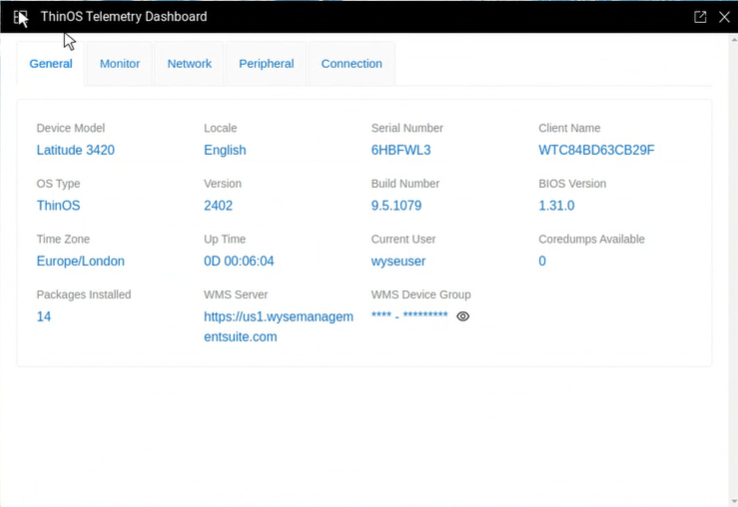Click the client name WTC84BD63CB29F
738x507 pixels.
(596, 150)
